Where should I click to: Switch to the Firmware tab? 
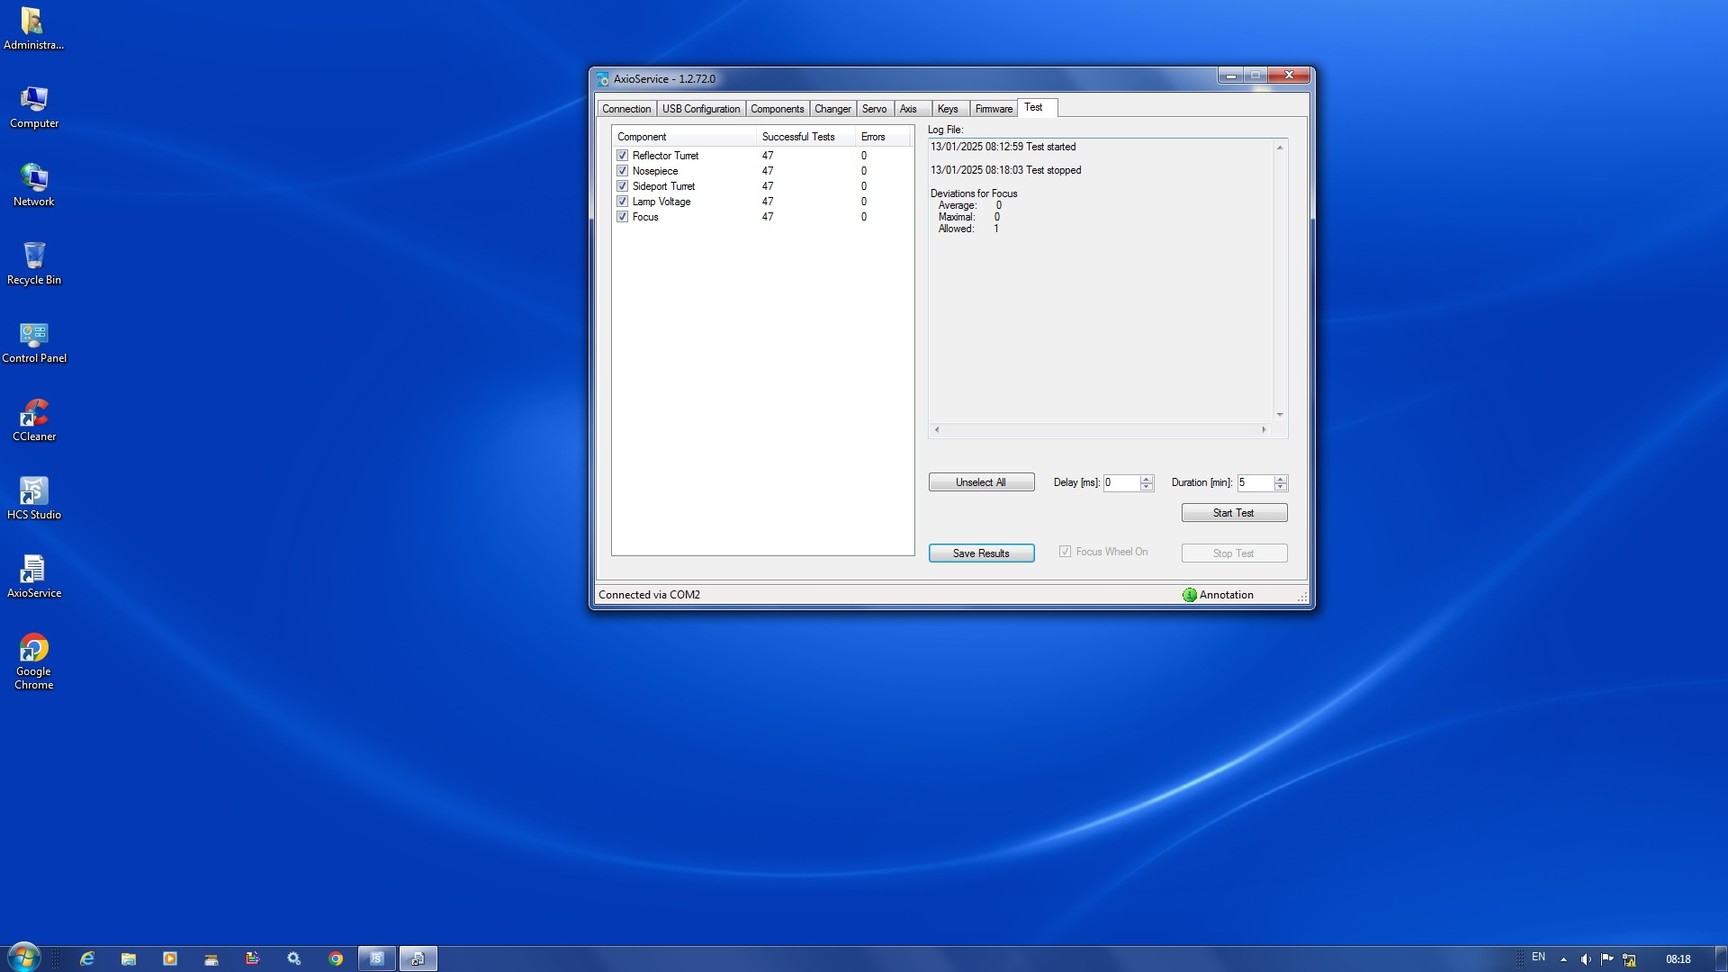tap(993, 109)
